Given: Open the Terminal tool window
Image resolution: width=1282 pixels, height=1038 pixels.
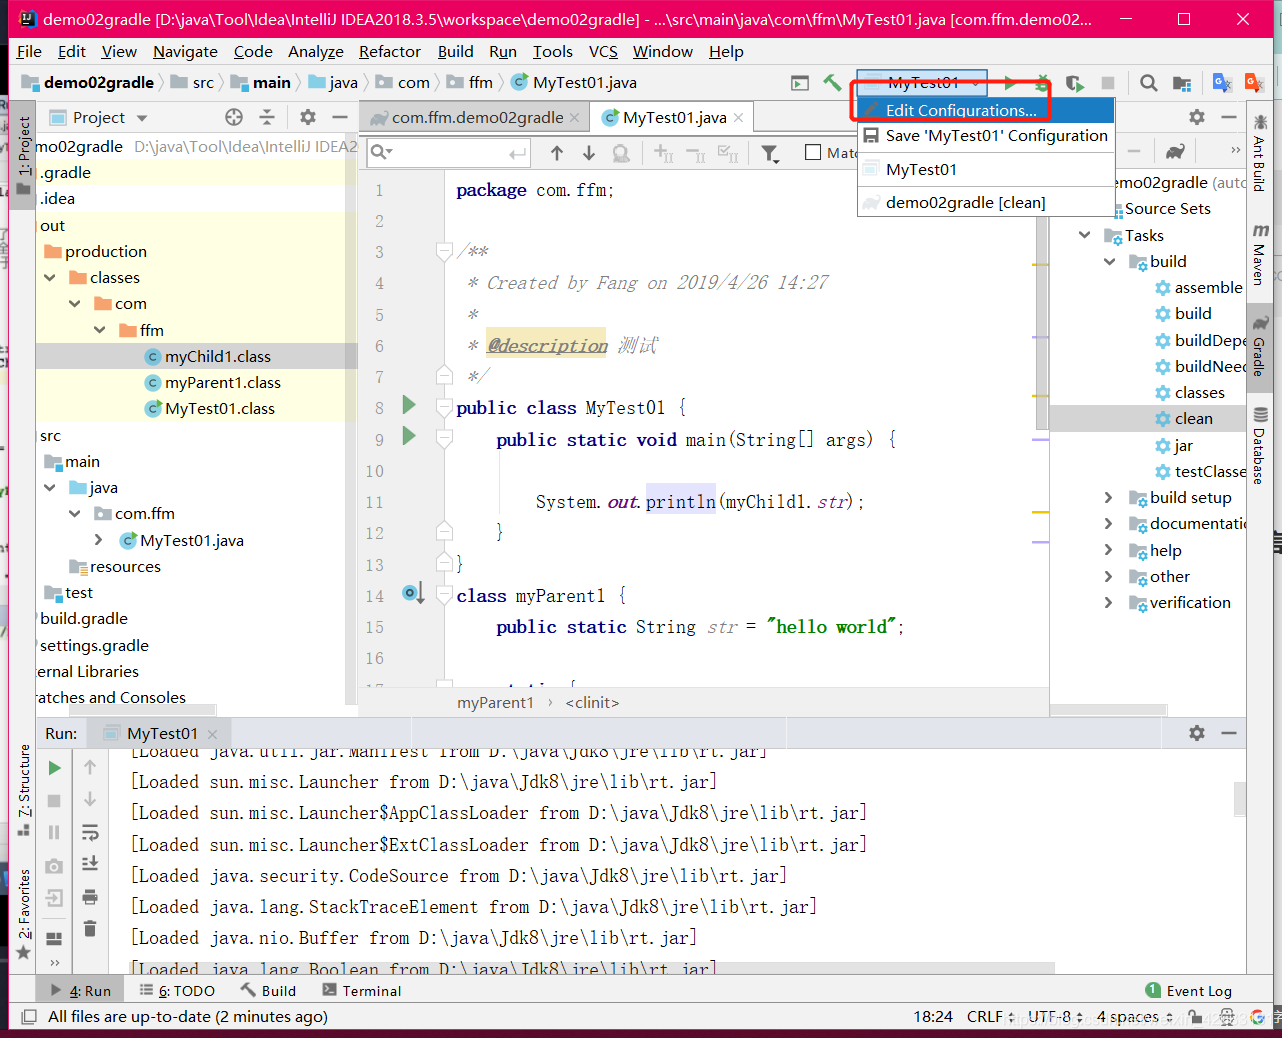Looking at the screenshot, I should [361, 990].
